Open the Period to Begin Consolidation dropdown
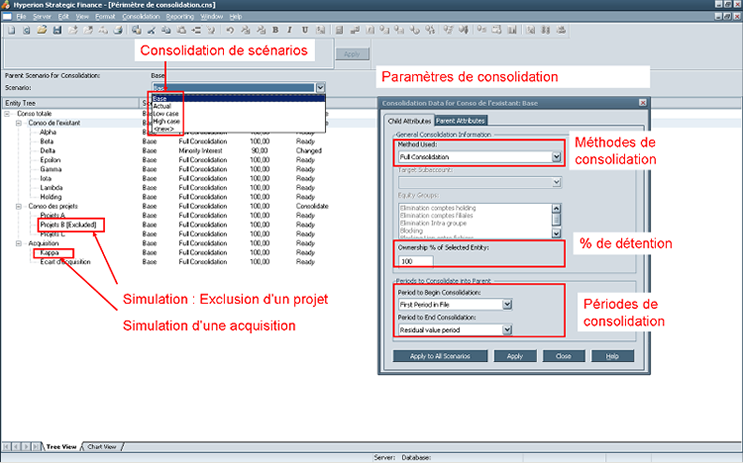 pyautogui.click(x=507, y=305)
